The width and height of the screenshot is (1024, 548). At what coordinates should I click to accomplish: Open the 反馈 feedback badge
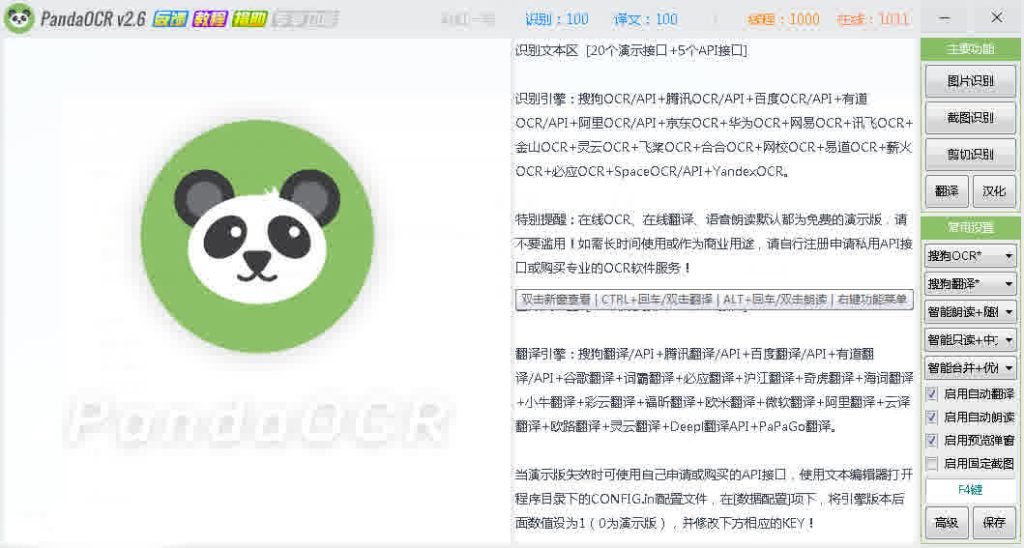click(170, 19)
